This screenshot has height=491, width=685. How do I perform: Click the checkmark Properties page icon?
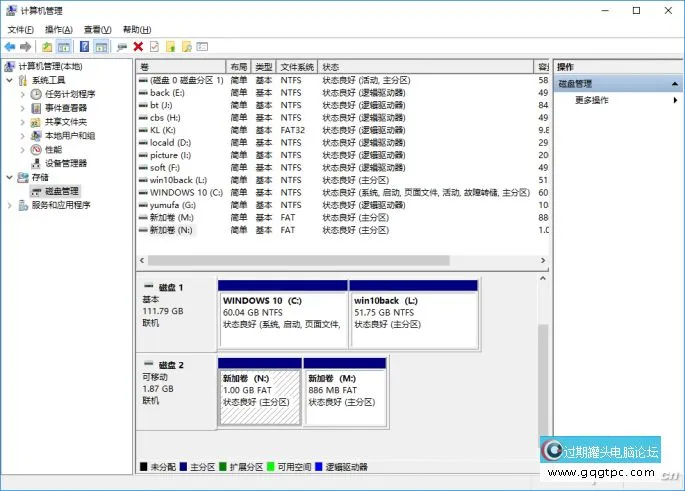click(x=154, y=46)
